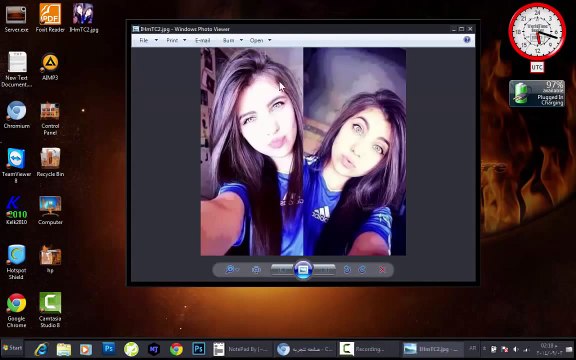Click the green round icon in the taskbar
Image resolution: width=576 pixels, height=360 pixels.
(x=131, y=349)
